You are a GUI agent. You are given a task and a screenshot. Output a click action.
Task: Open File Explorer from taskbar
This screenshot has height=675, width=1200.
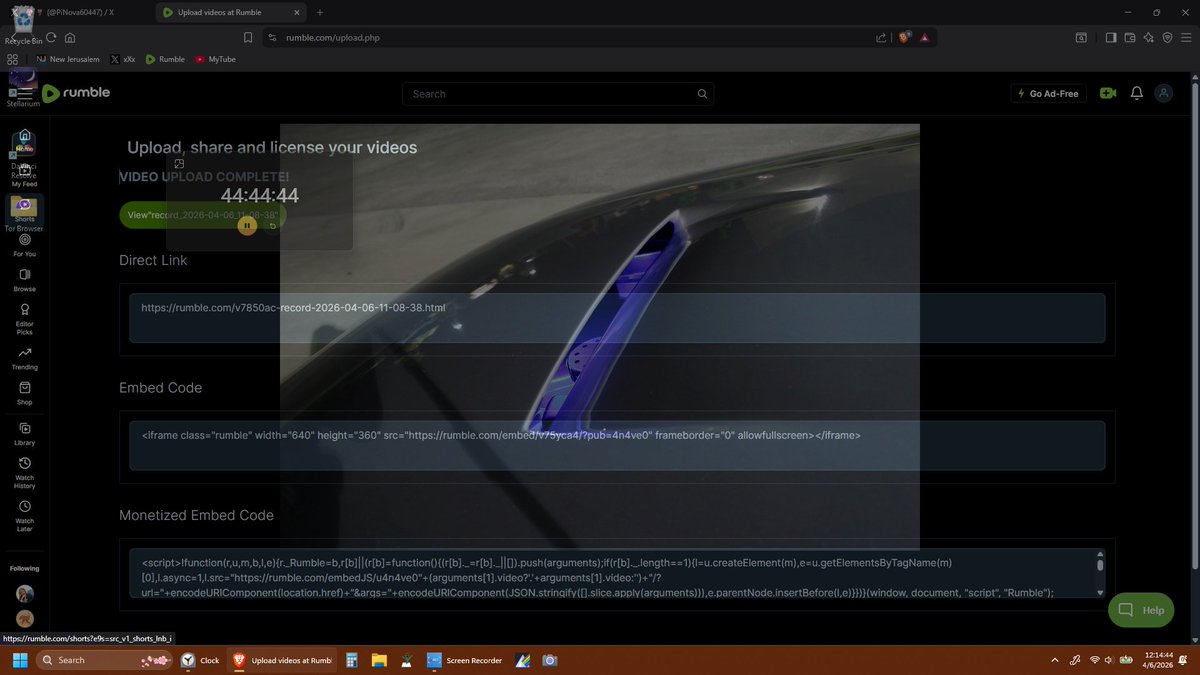pyautogui.click(x=379, y=660)
